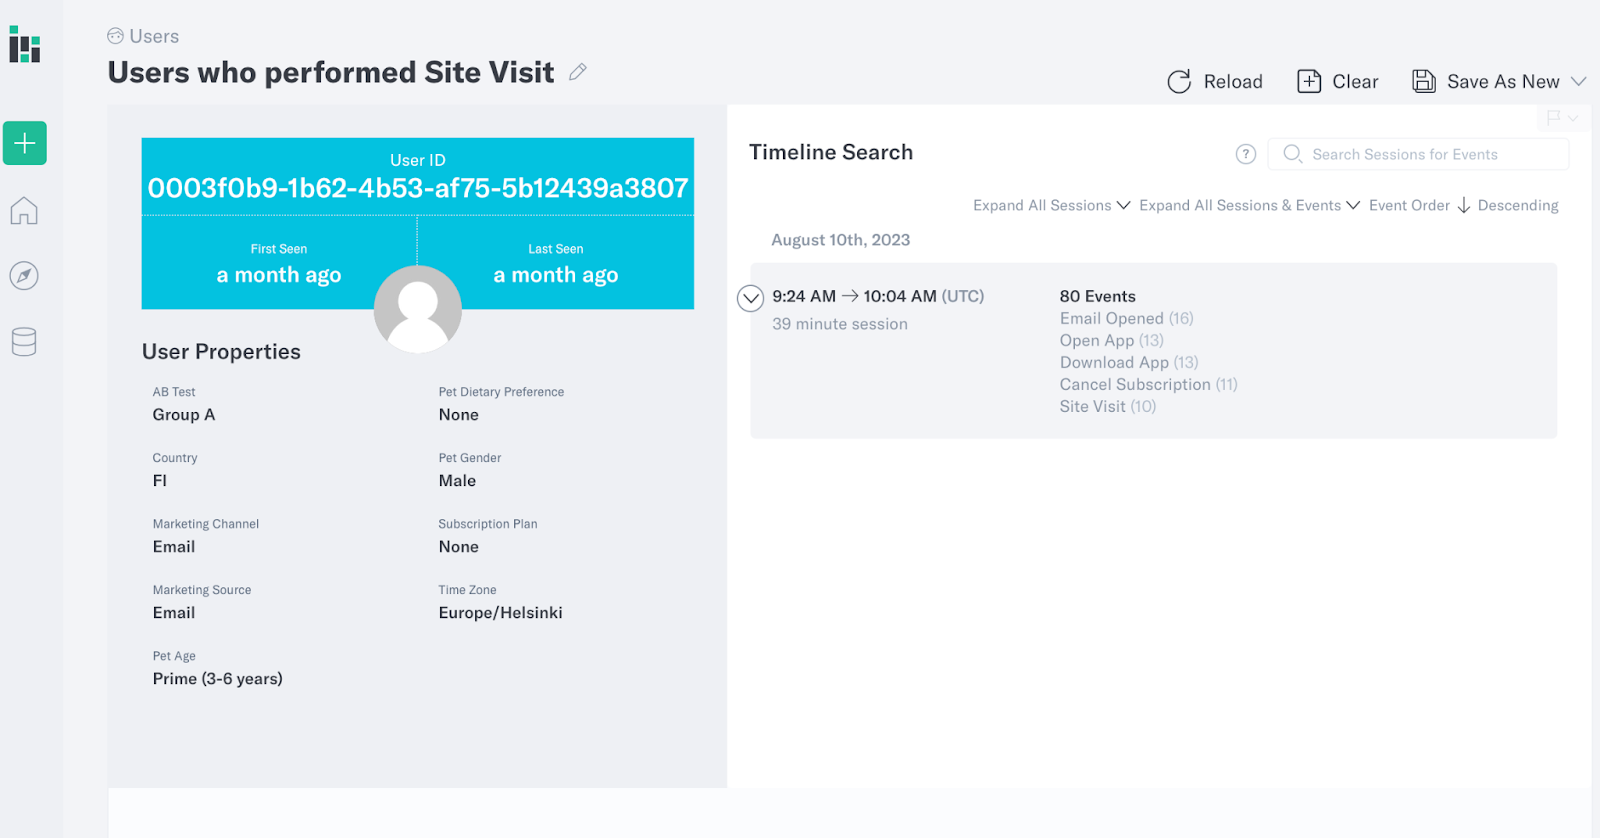Click the User Properties heading
Screen dimensions: 1600x838
pos(221,352)
